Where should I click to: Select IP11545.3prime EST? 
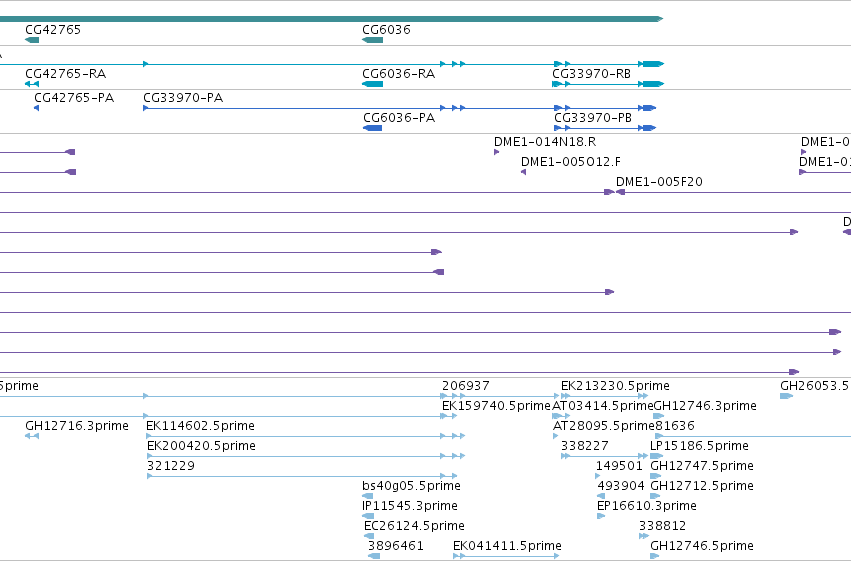(410, 507)
